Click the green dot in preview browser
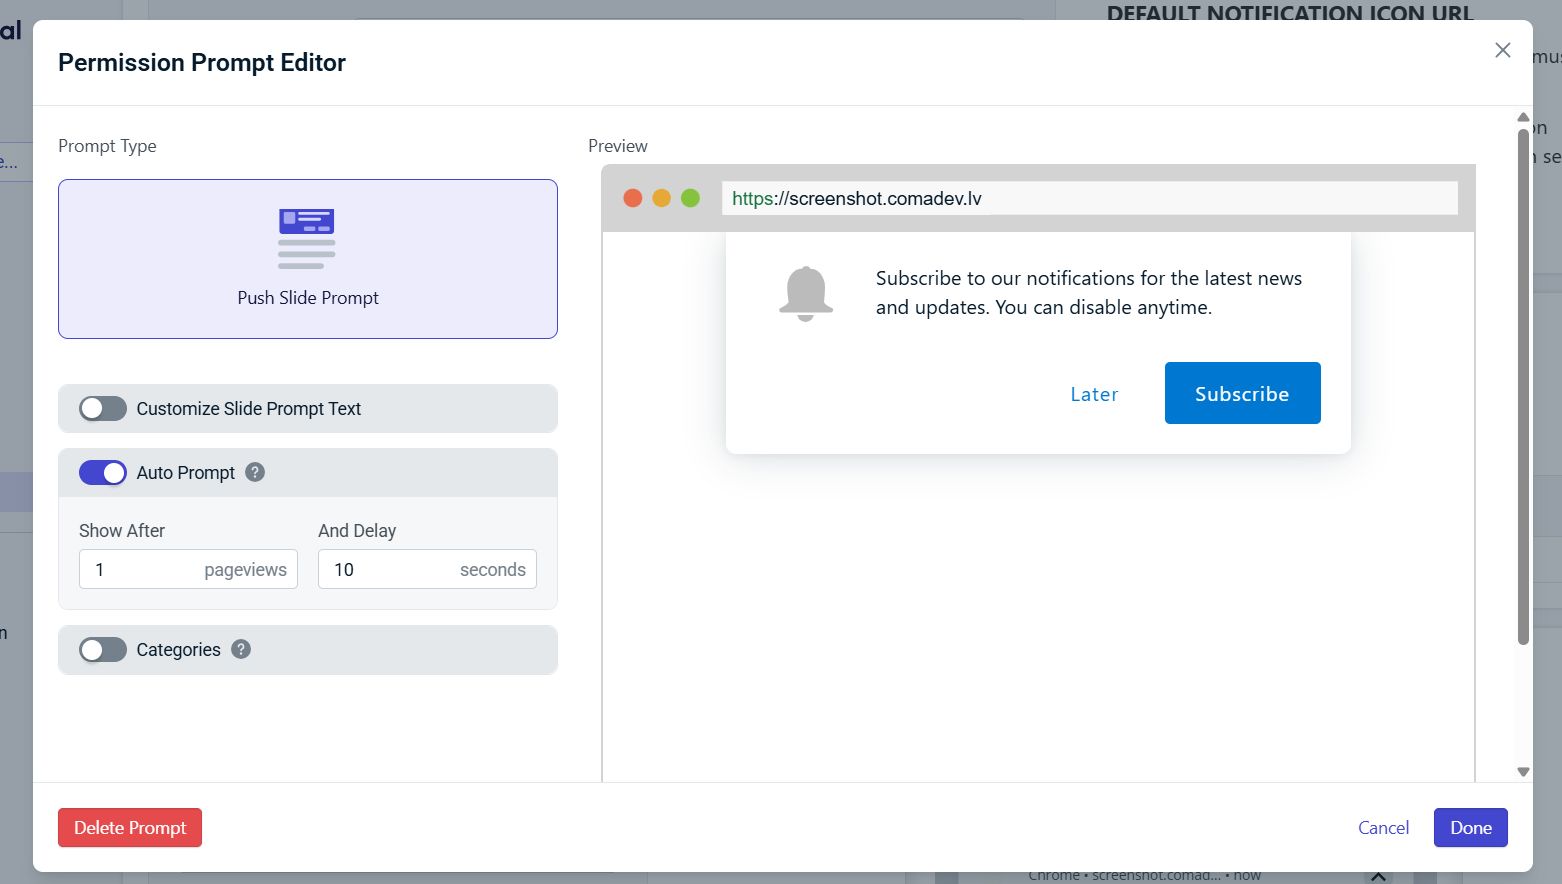Image resolution: width=1562 pixels, height=884 pixels. [x=690, y=198]
